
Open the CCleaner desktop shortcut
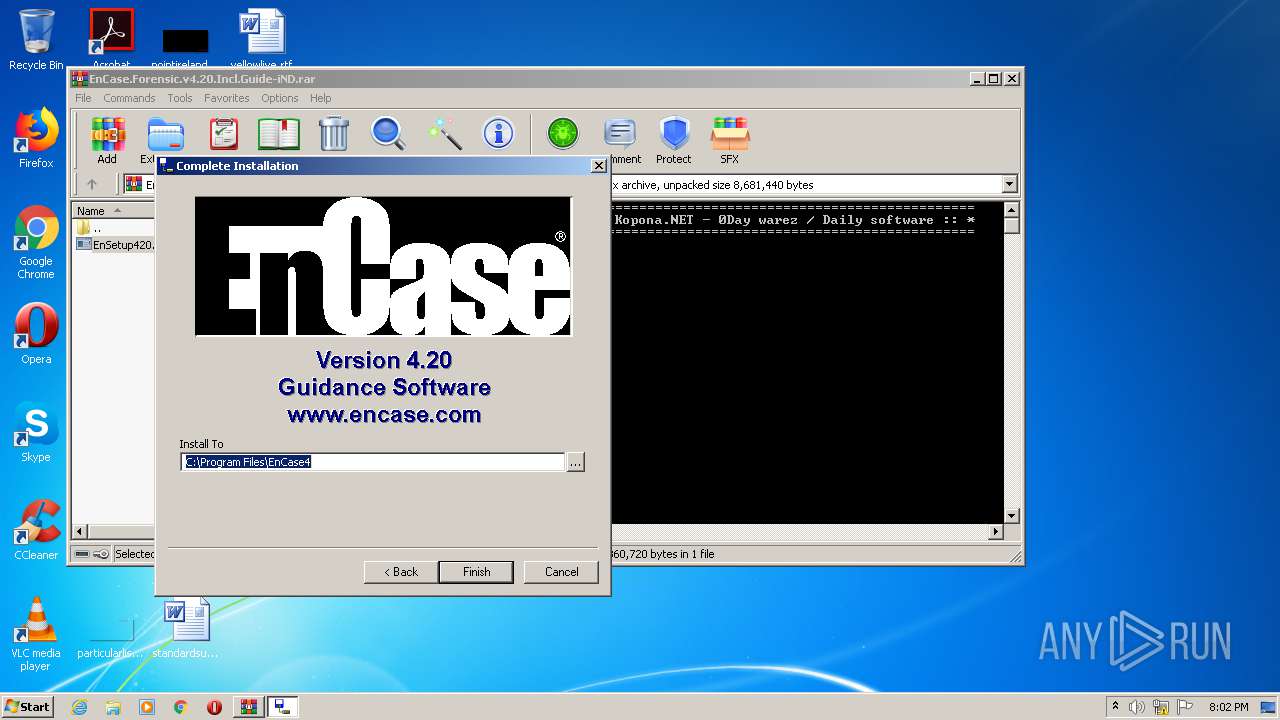click(x=36, y=530)
